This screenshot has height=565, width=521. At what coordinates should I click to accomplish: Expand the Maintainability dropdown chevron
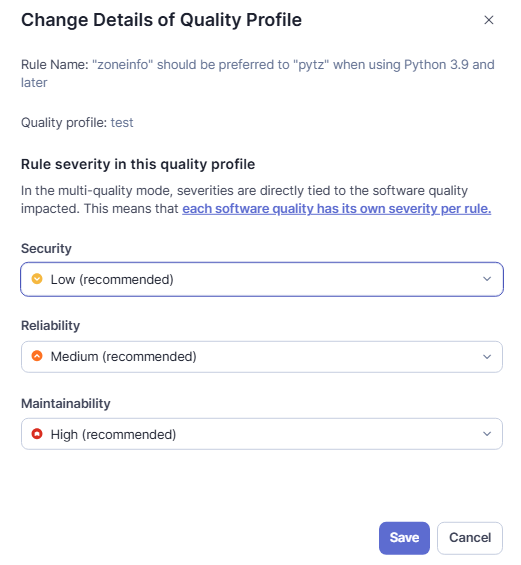click(x=487, y=434)
